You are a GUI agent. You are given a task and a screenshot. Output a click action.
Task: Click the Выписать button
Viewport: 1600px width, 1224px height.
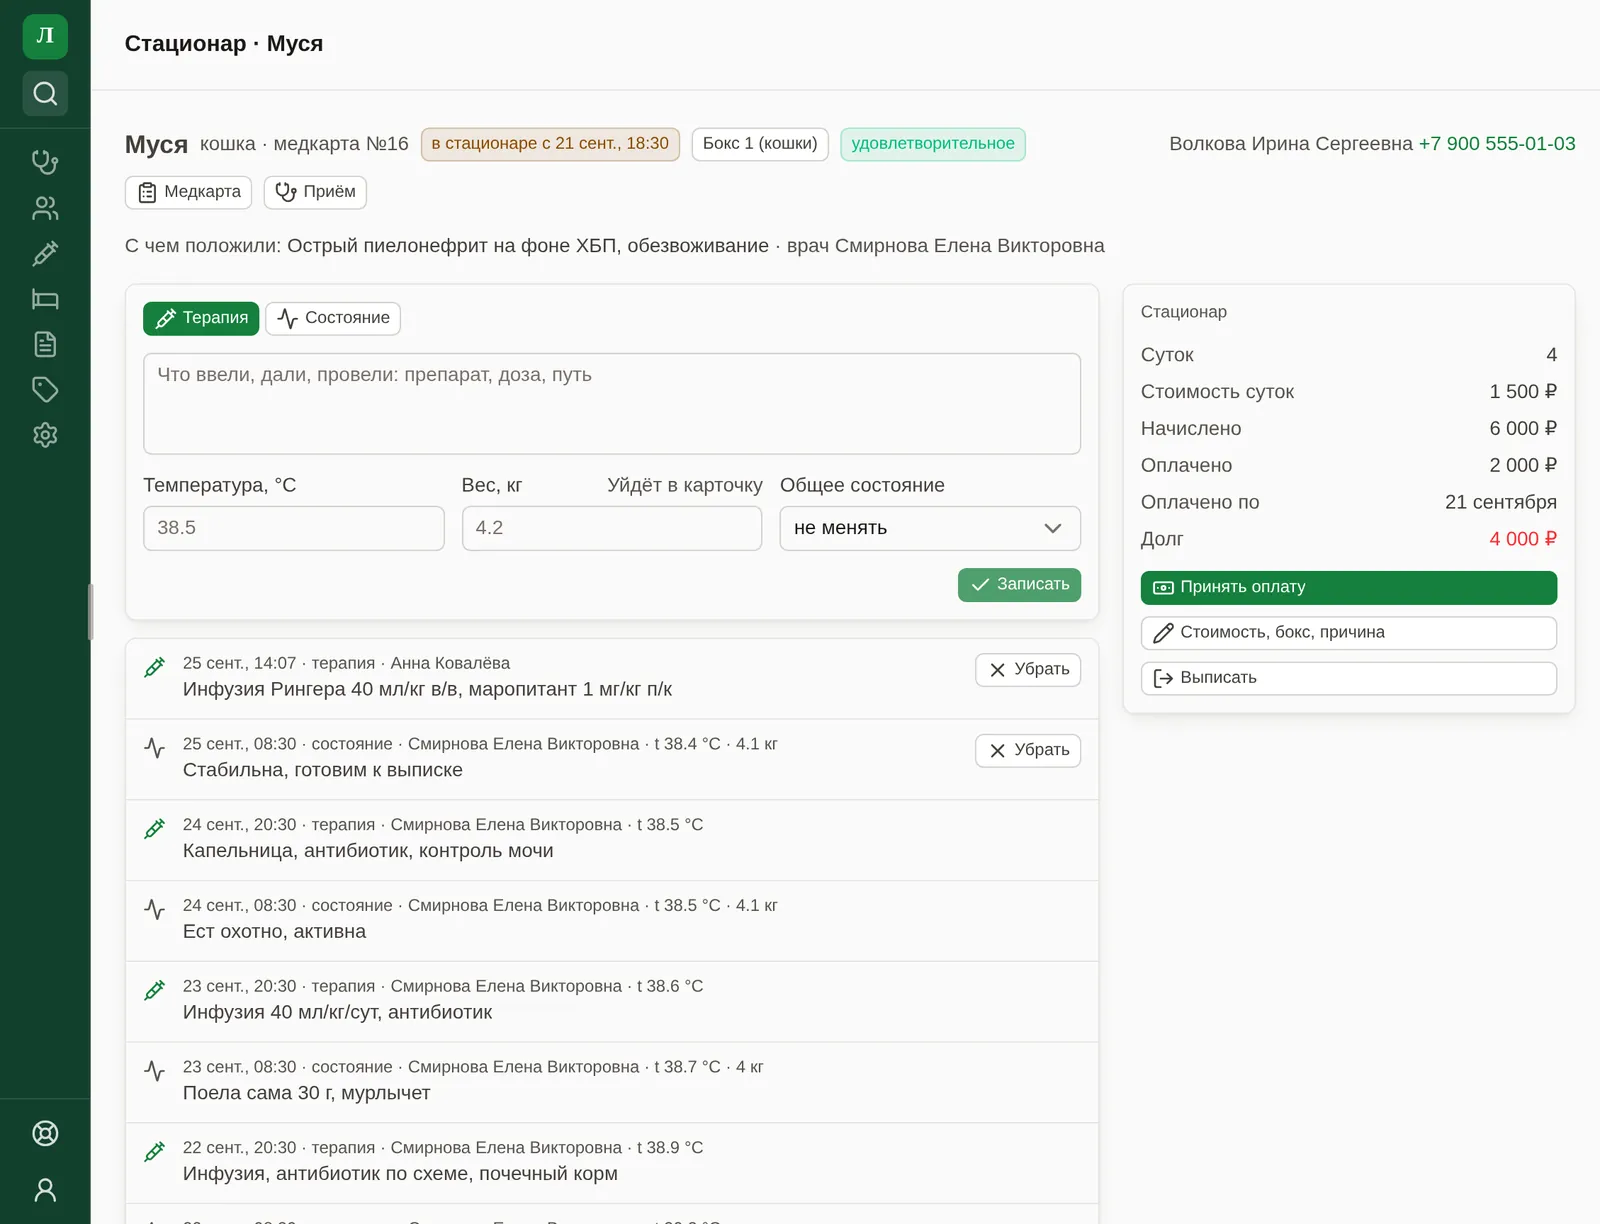1348,678
